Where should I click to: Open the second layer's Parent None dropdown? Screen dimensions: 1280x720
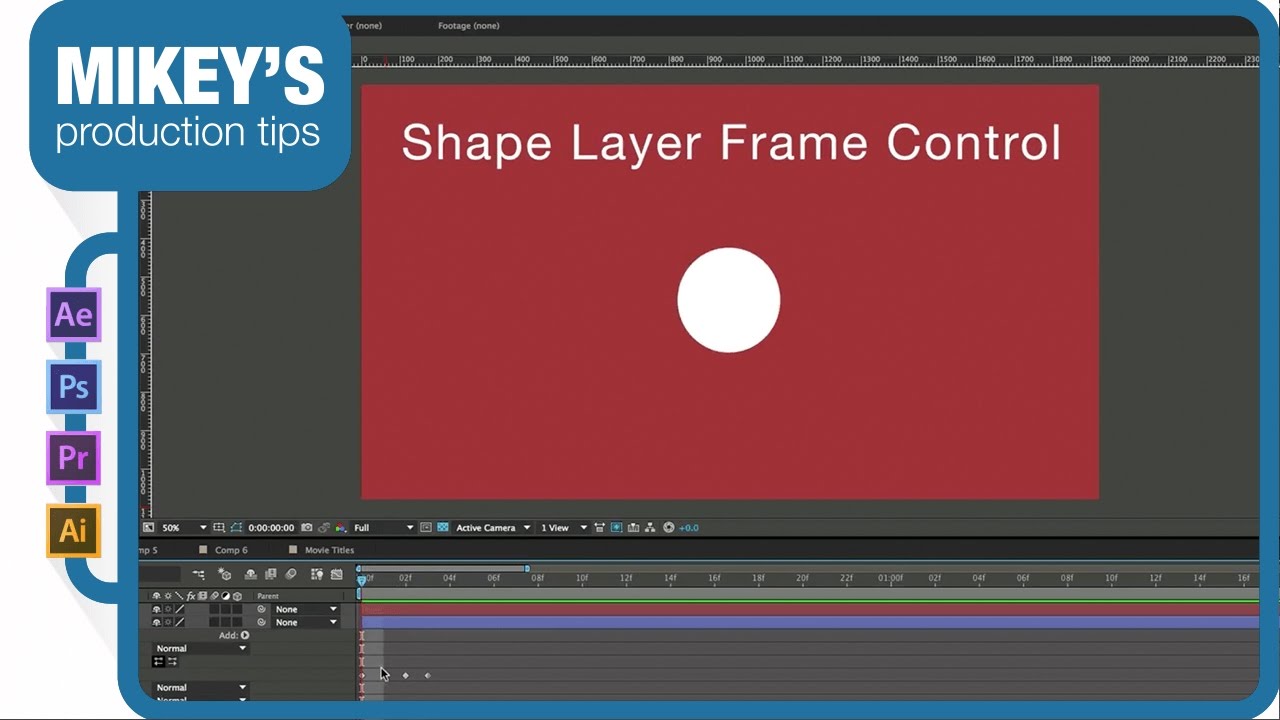click(x=305, y=622)
